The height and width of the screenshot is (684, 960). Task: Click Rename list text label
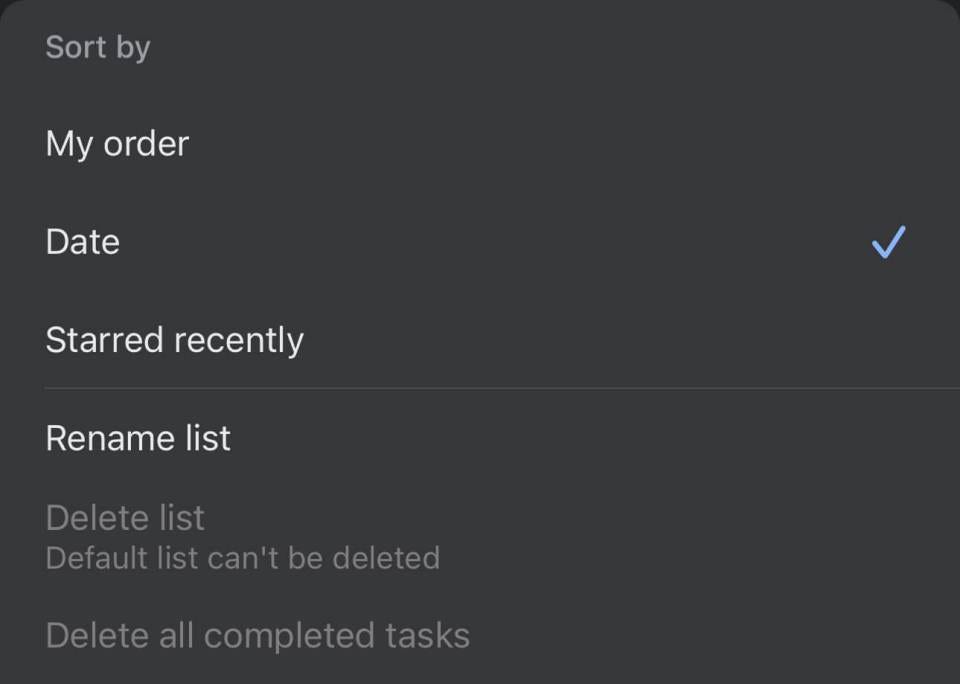click(x=137, y=437)
